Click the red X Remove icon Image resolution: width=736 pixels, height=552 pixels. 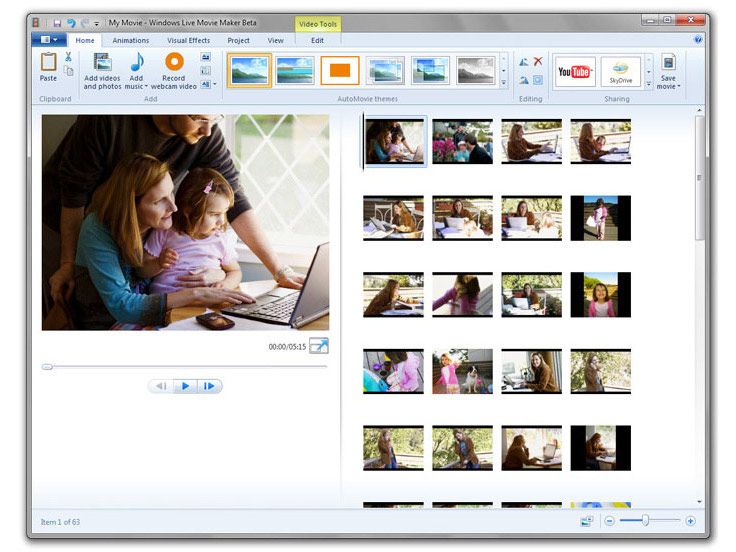[538, 61]
